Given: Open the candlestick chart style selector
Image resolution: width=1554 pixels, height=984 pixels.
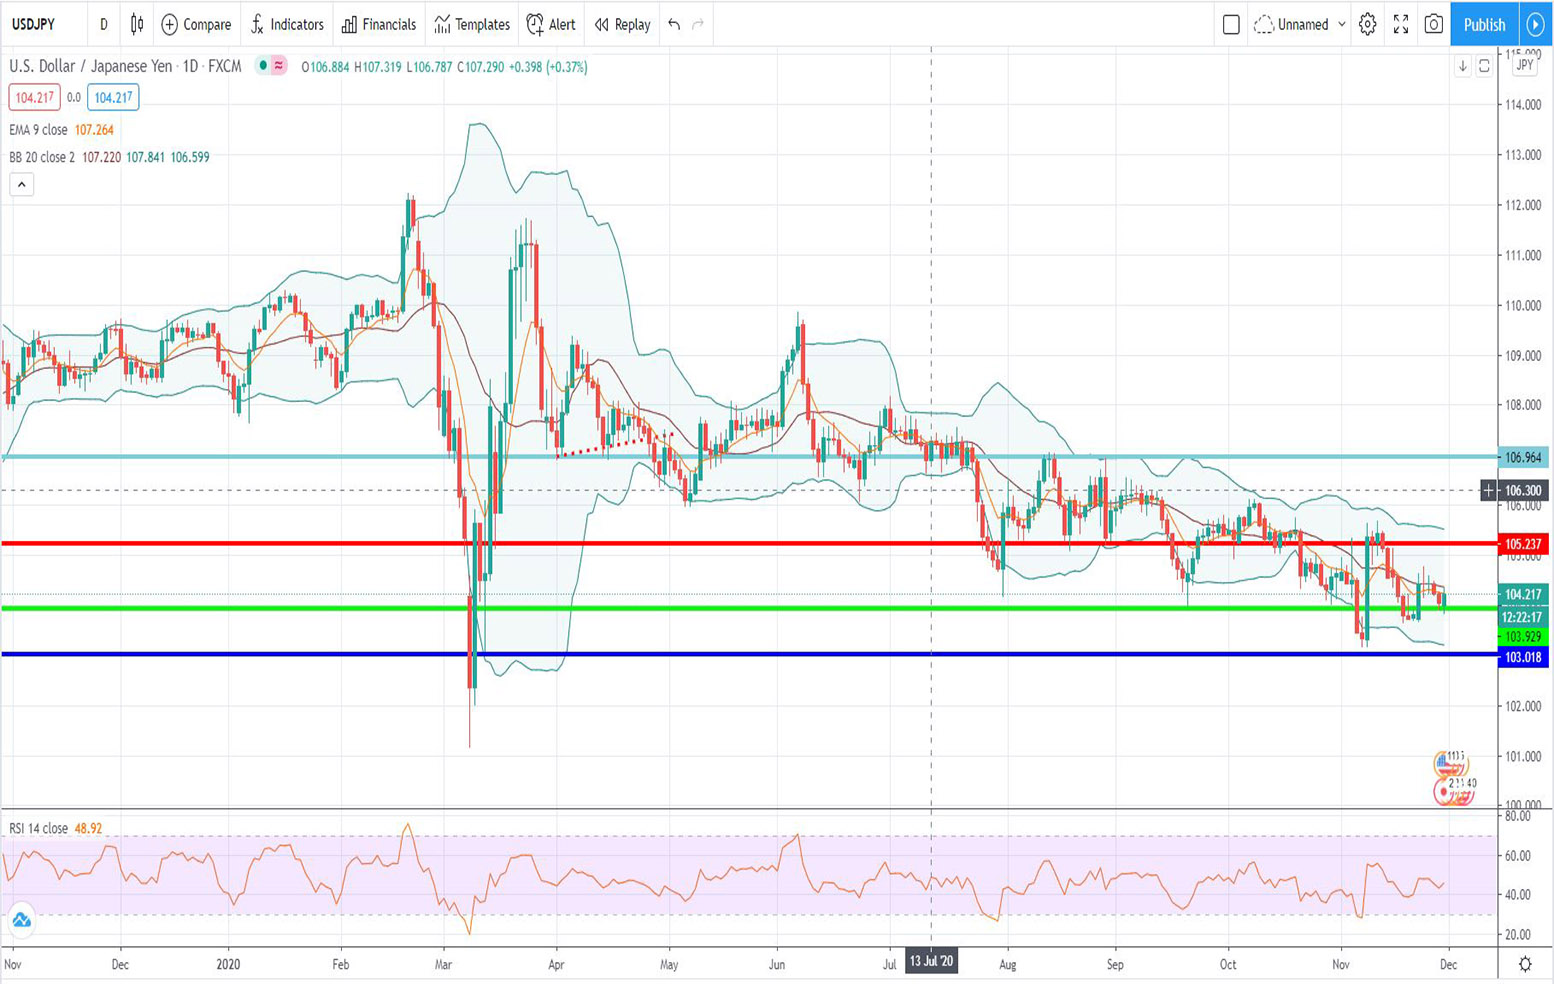Looking at the screenshot, I should tap(137, 24).
